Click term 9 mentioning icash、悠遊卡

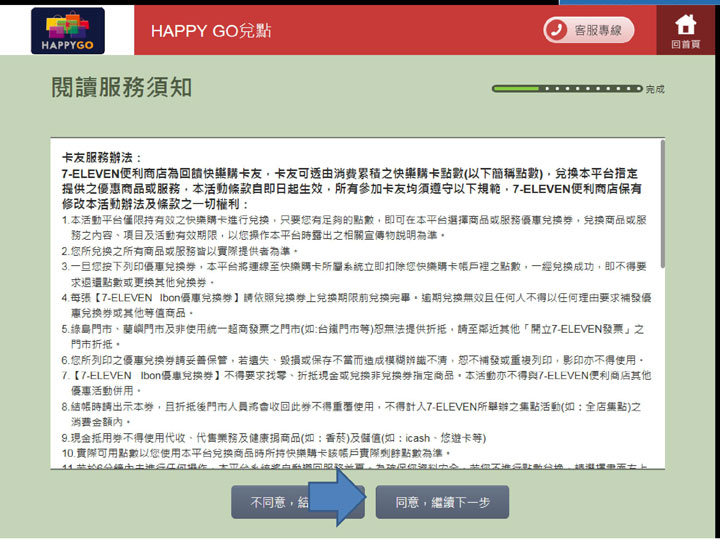(274, 438)
